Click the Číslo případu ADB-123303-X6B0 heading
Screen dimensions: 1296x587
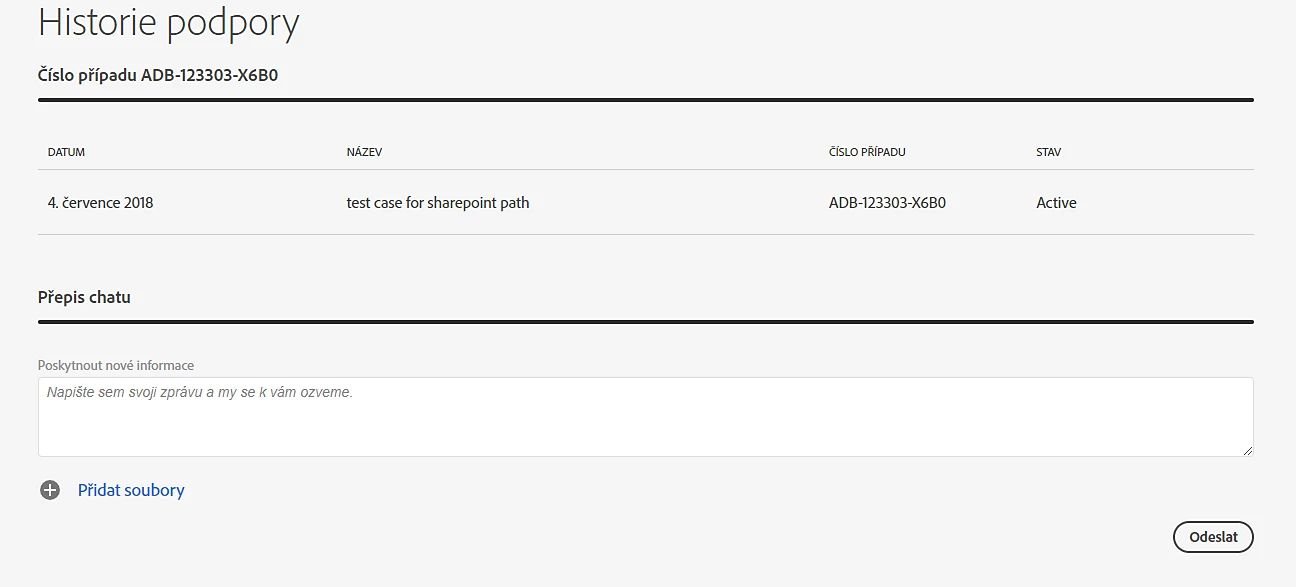point(158,75)
